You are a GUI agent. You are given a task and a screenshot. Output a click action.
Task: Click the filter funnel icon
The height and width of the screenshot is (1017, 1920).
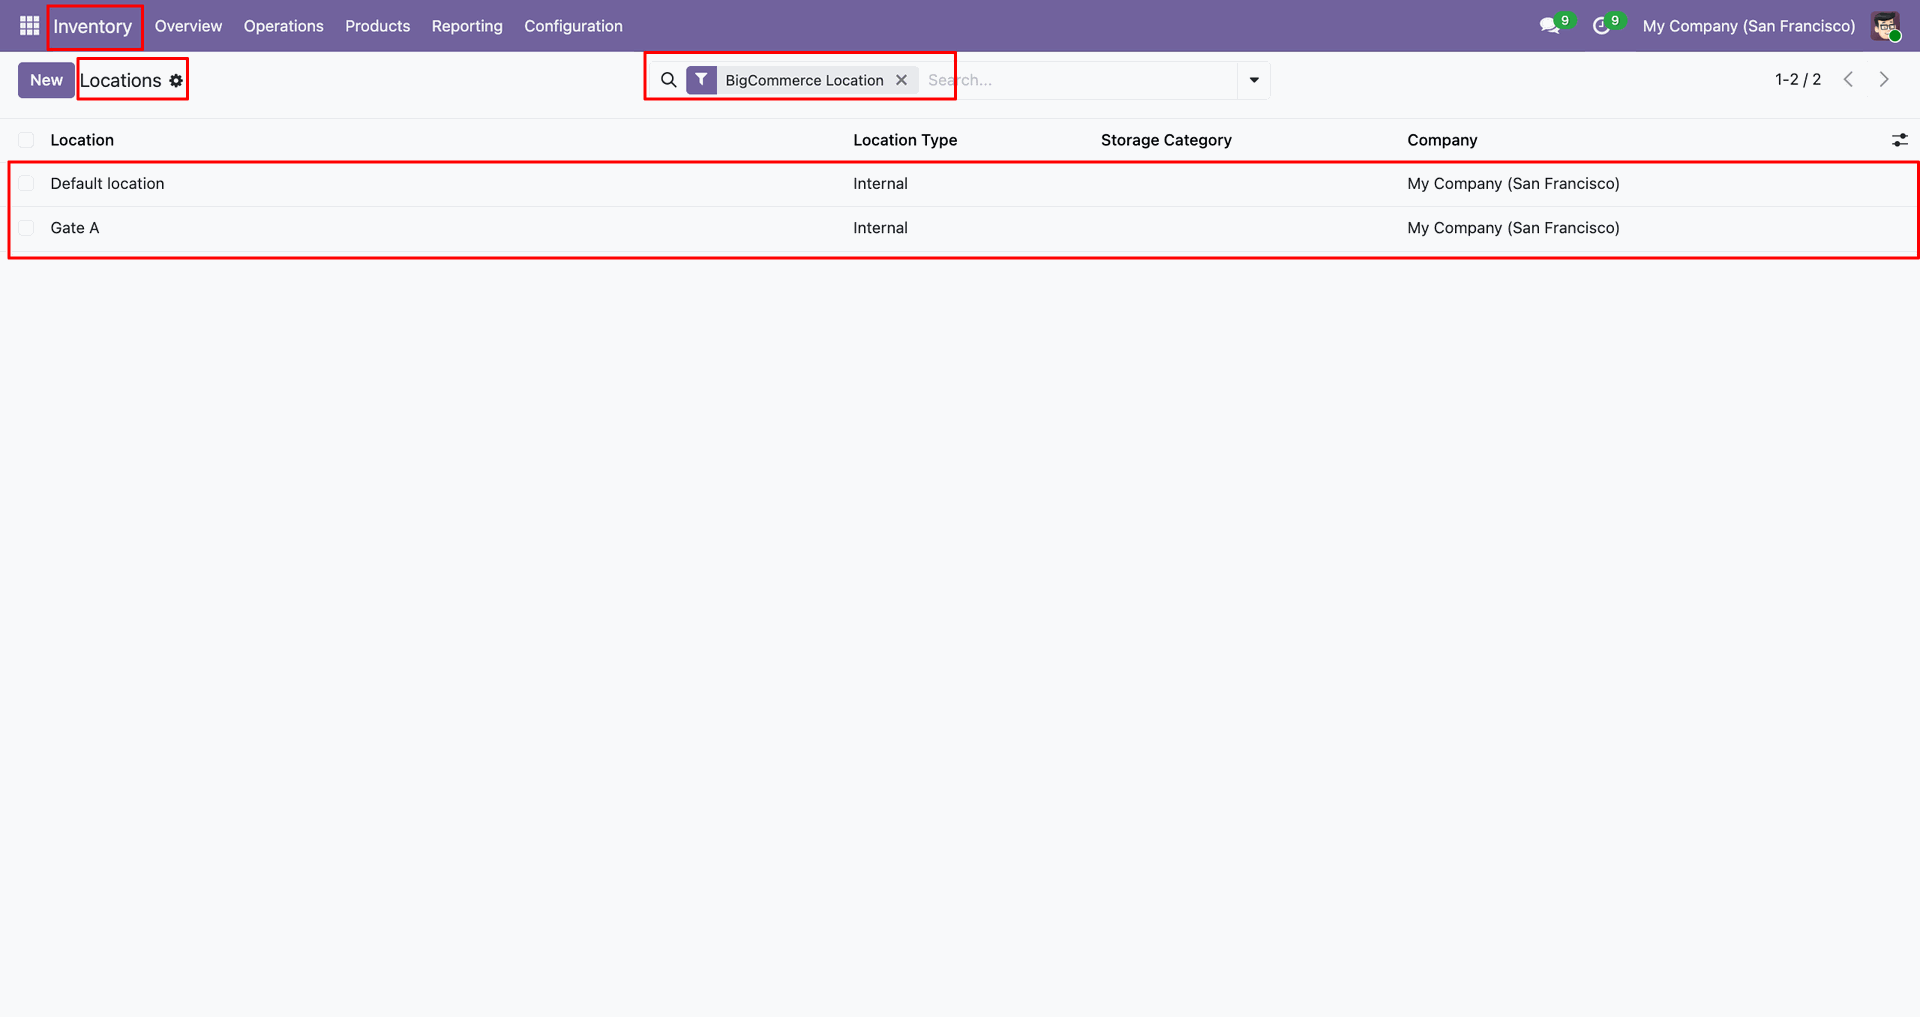click(701, 80)
